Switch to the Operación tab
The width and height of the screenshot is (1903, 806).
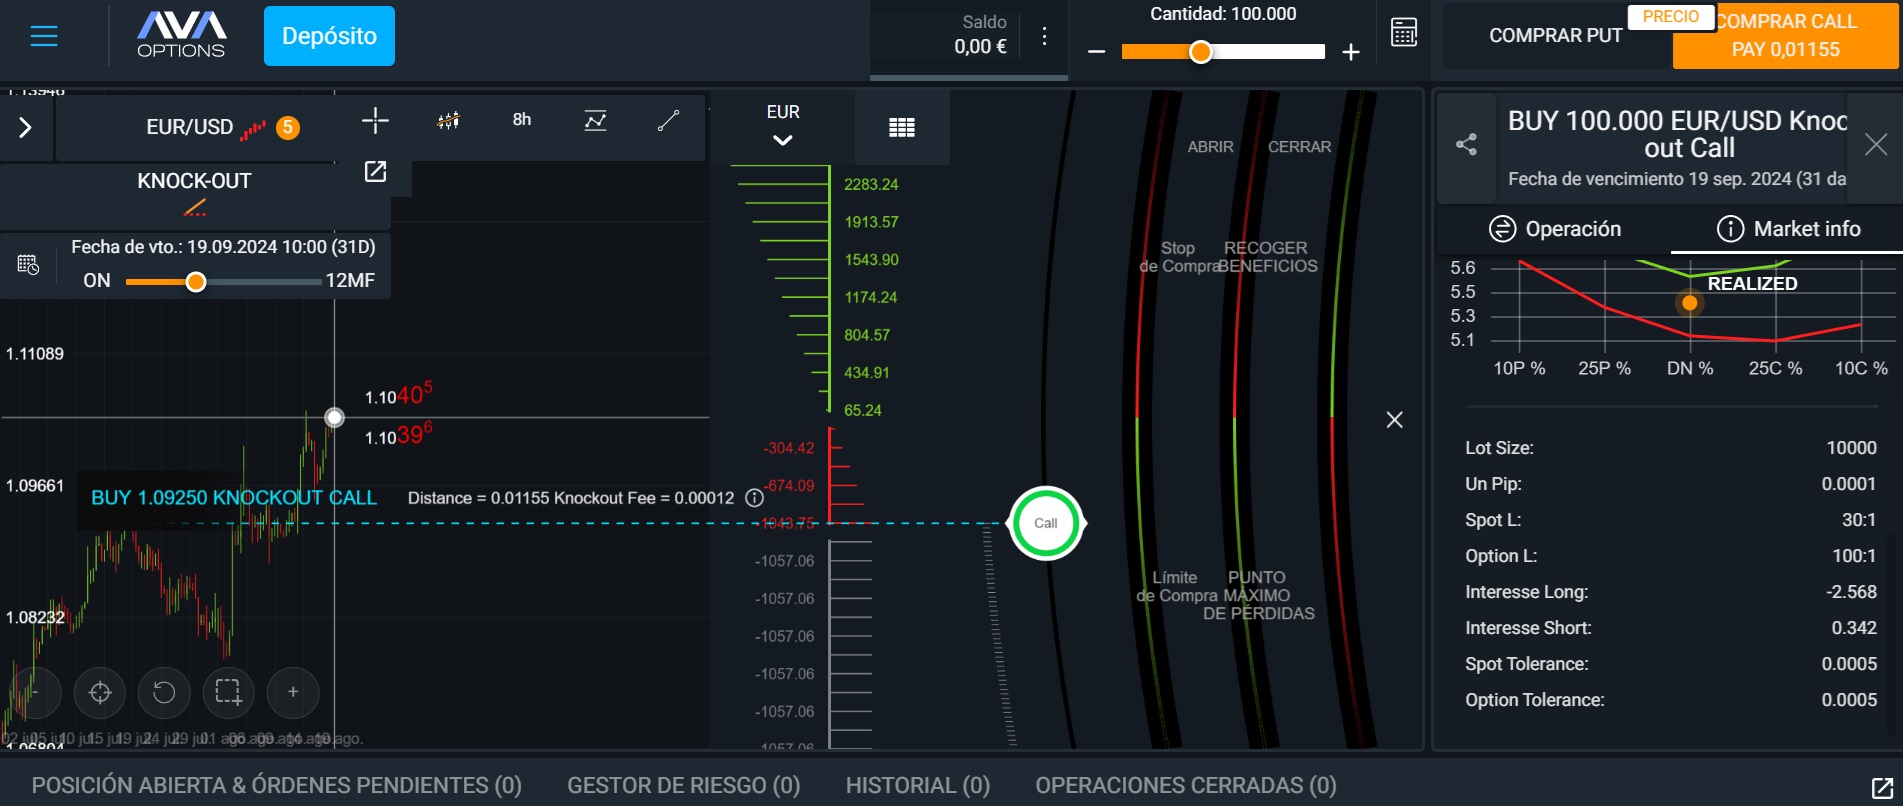coord(1554,229)
